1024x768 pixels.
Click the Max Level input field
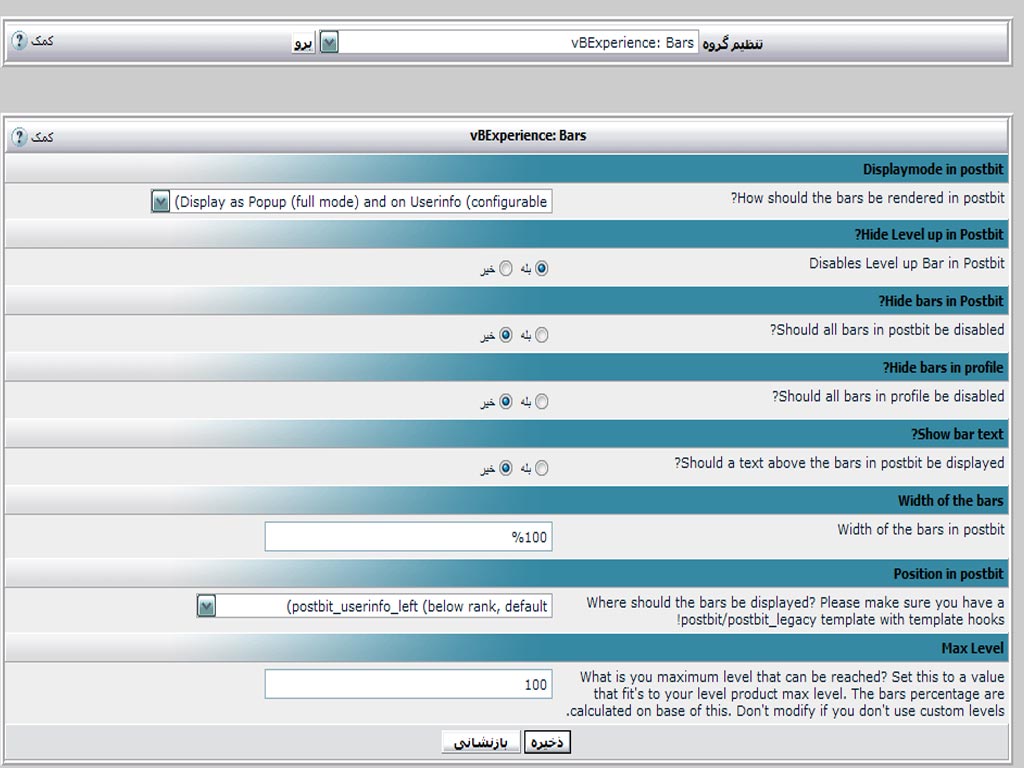(408, 684)
